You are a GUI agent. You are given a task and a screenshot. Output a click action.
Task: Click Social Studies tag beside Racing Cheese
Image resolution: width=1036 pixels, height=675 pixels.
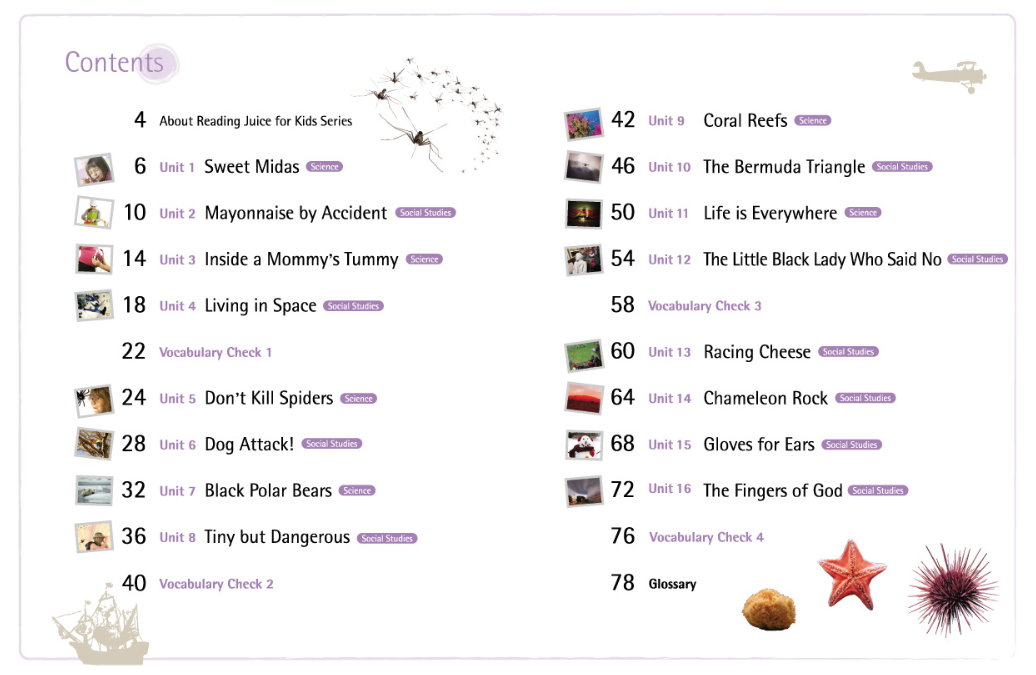click(x=848, y=352)
